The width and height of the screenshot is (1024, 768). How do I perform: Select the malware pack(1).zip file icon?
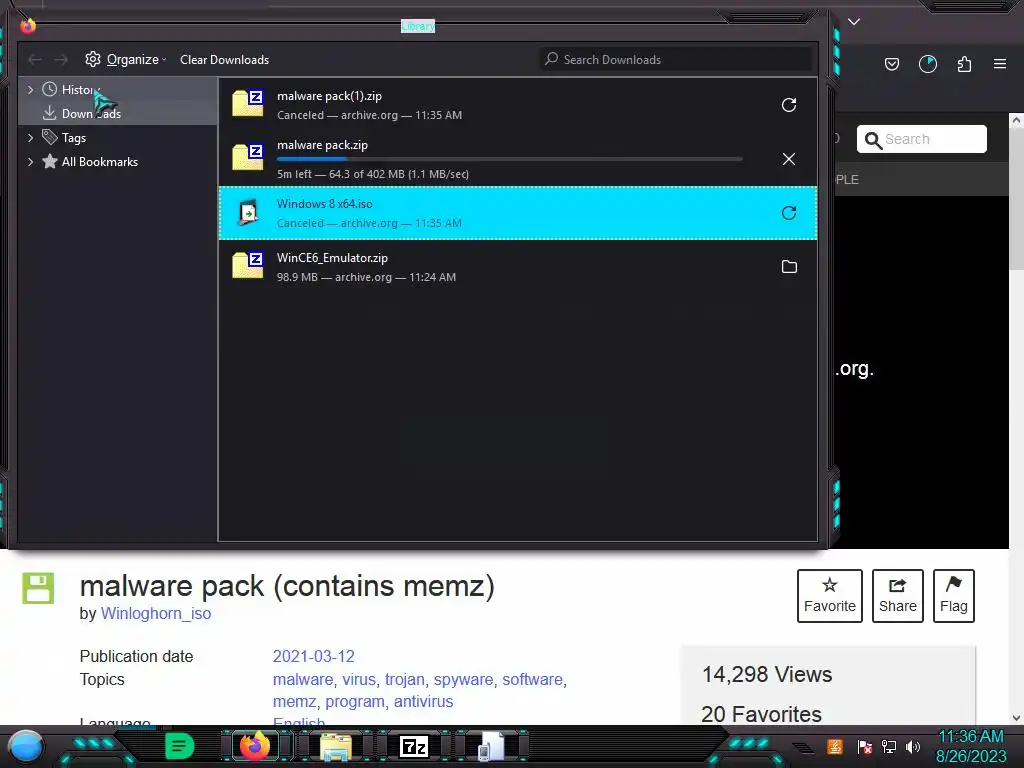point(248,103)
